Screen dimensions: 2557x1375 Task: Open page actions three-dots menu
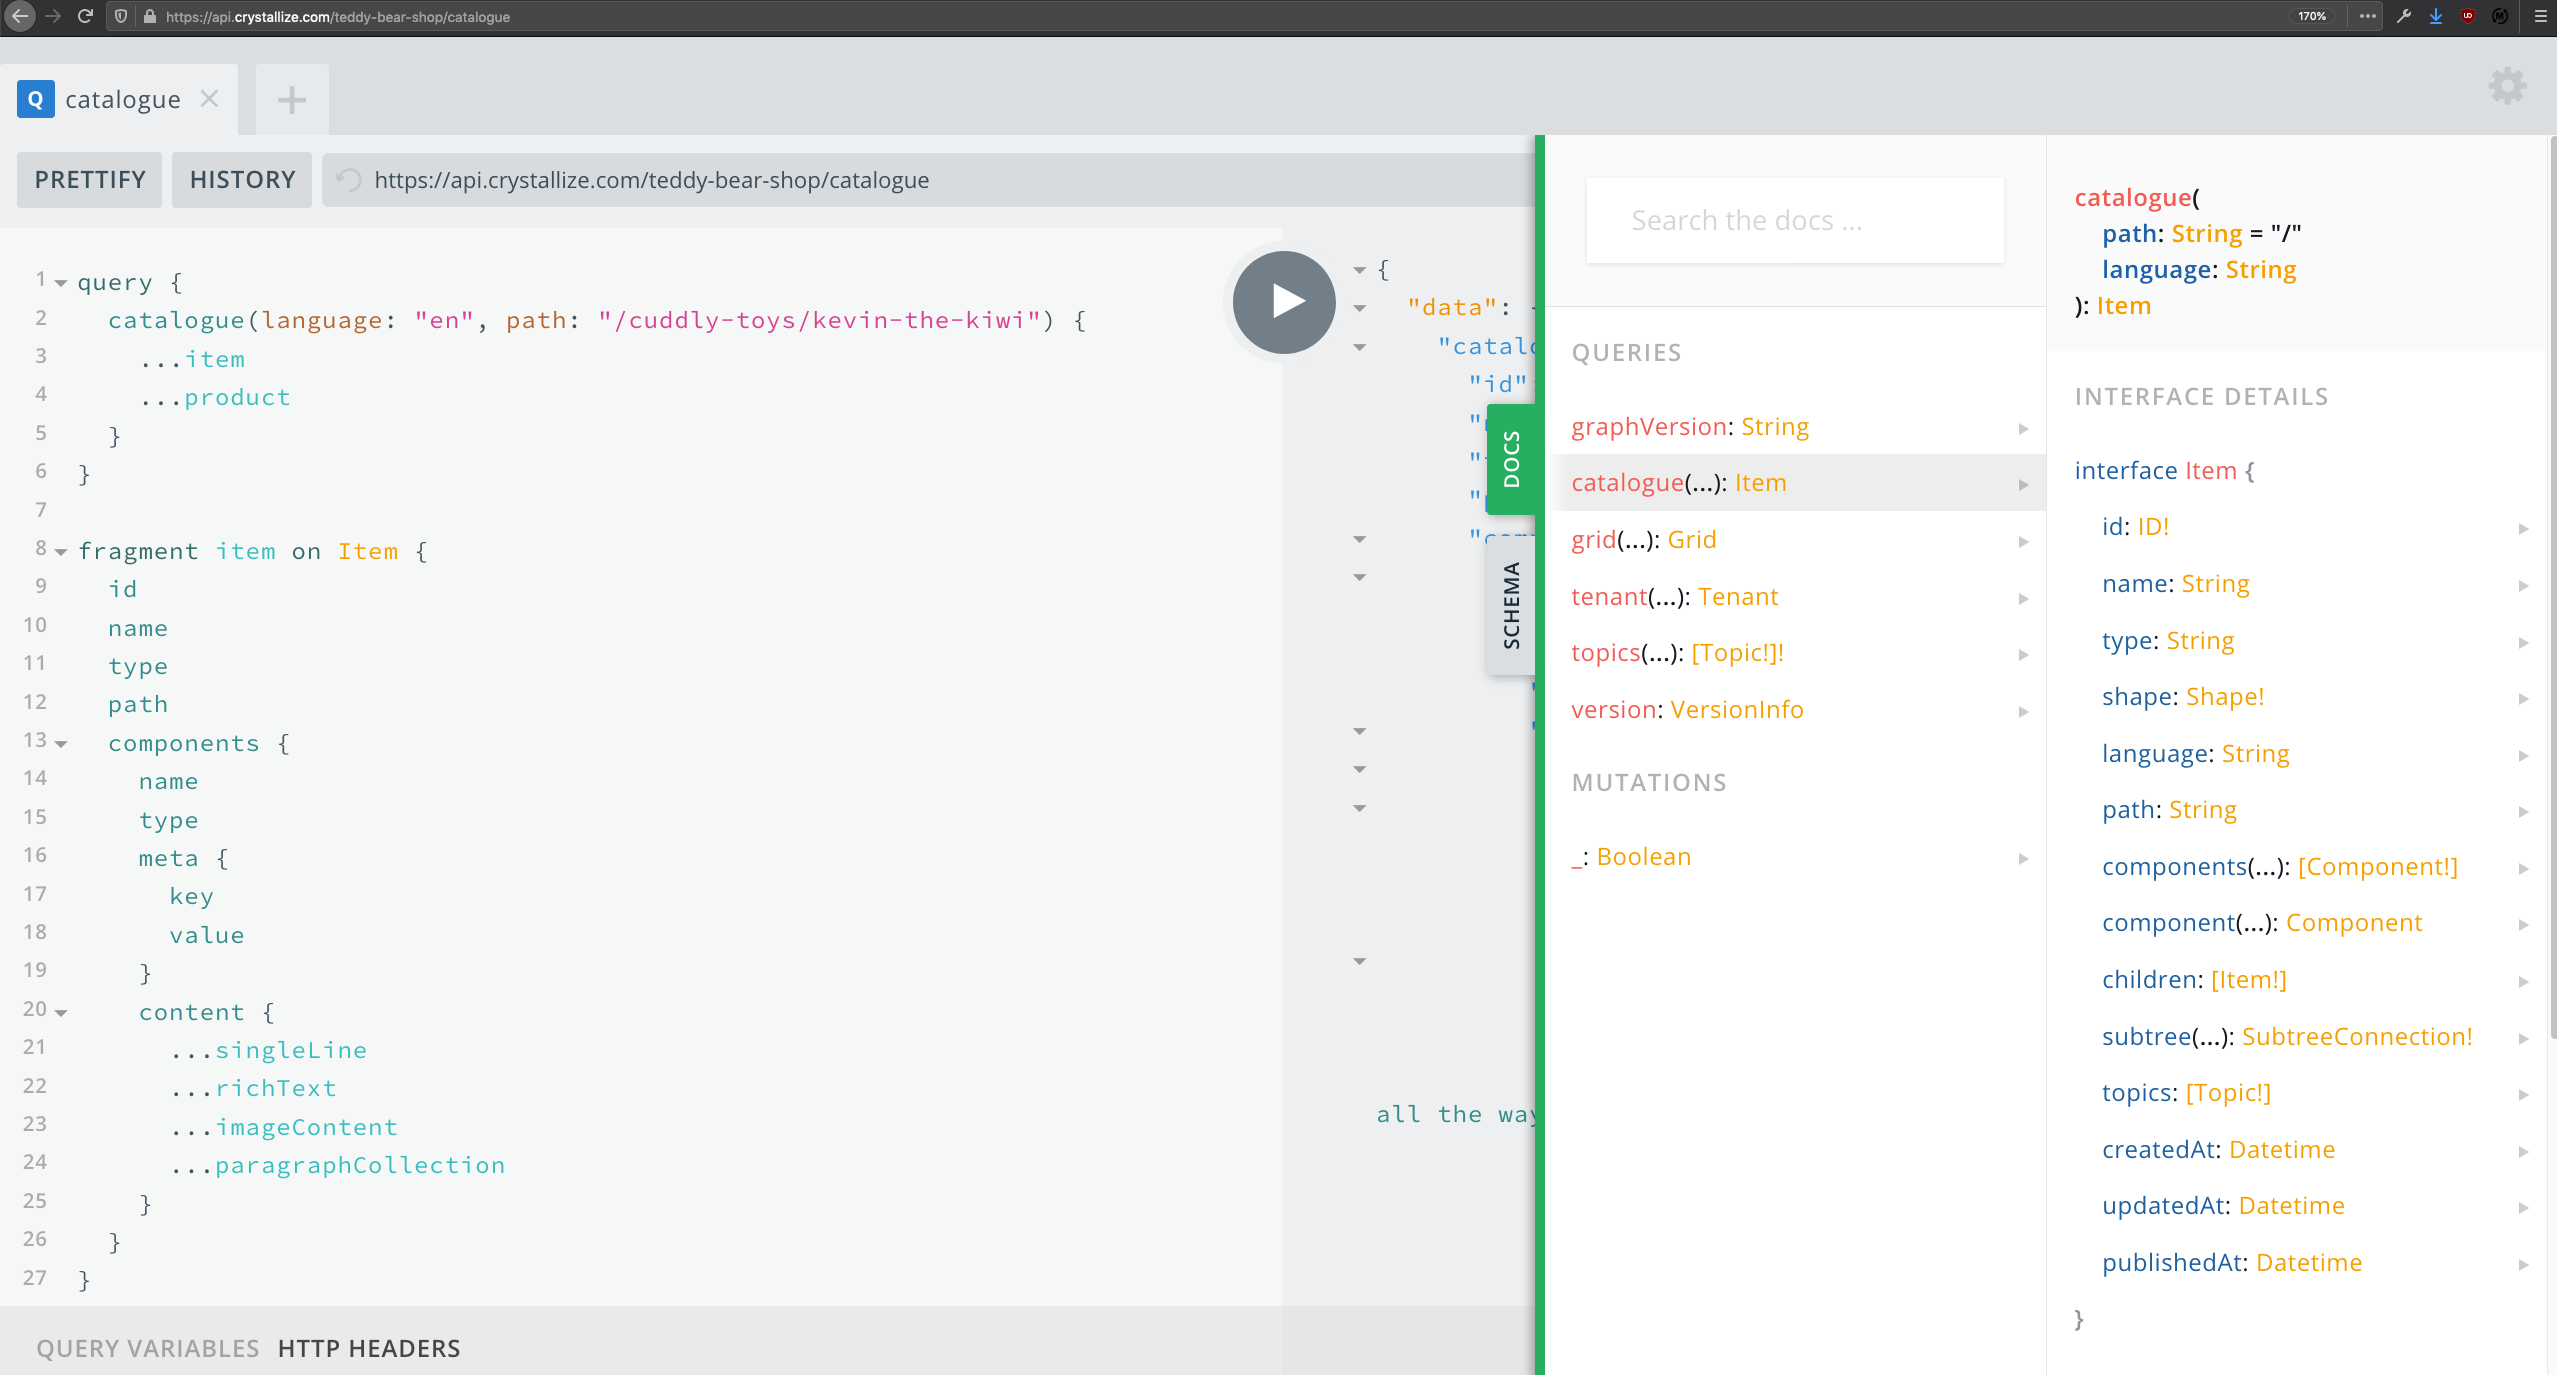coord(2367,16)
